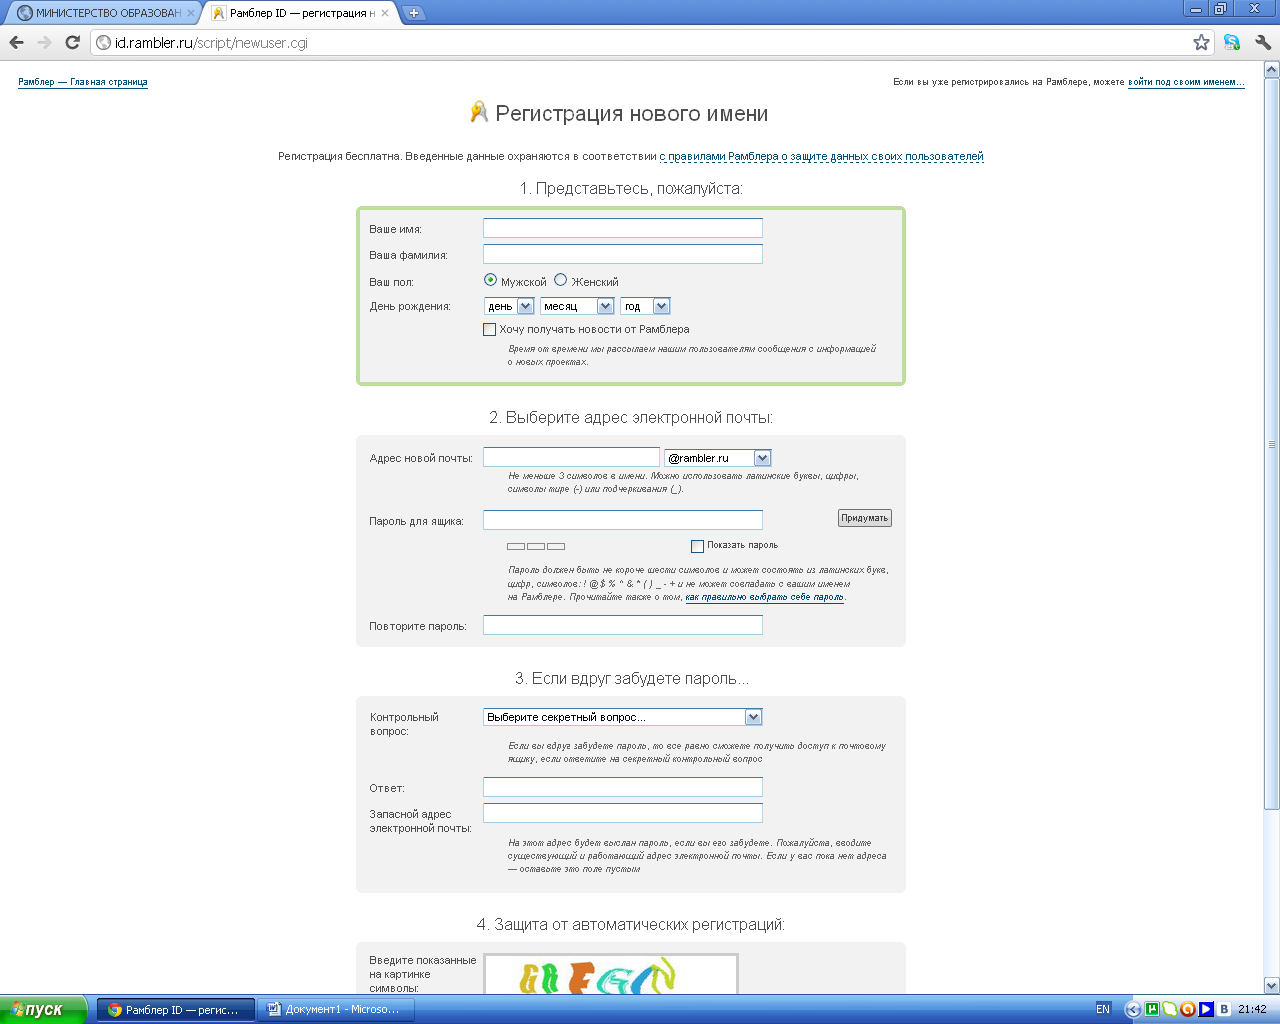This screenshot has width=1280, height=1024.
Task: Open the пуск Start menu
Action: click(44, 1009)
